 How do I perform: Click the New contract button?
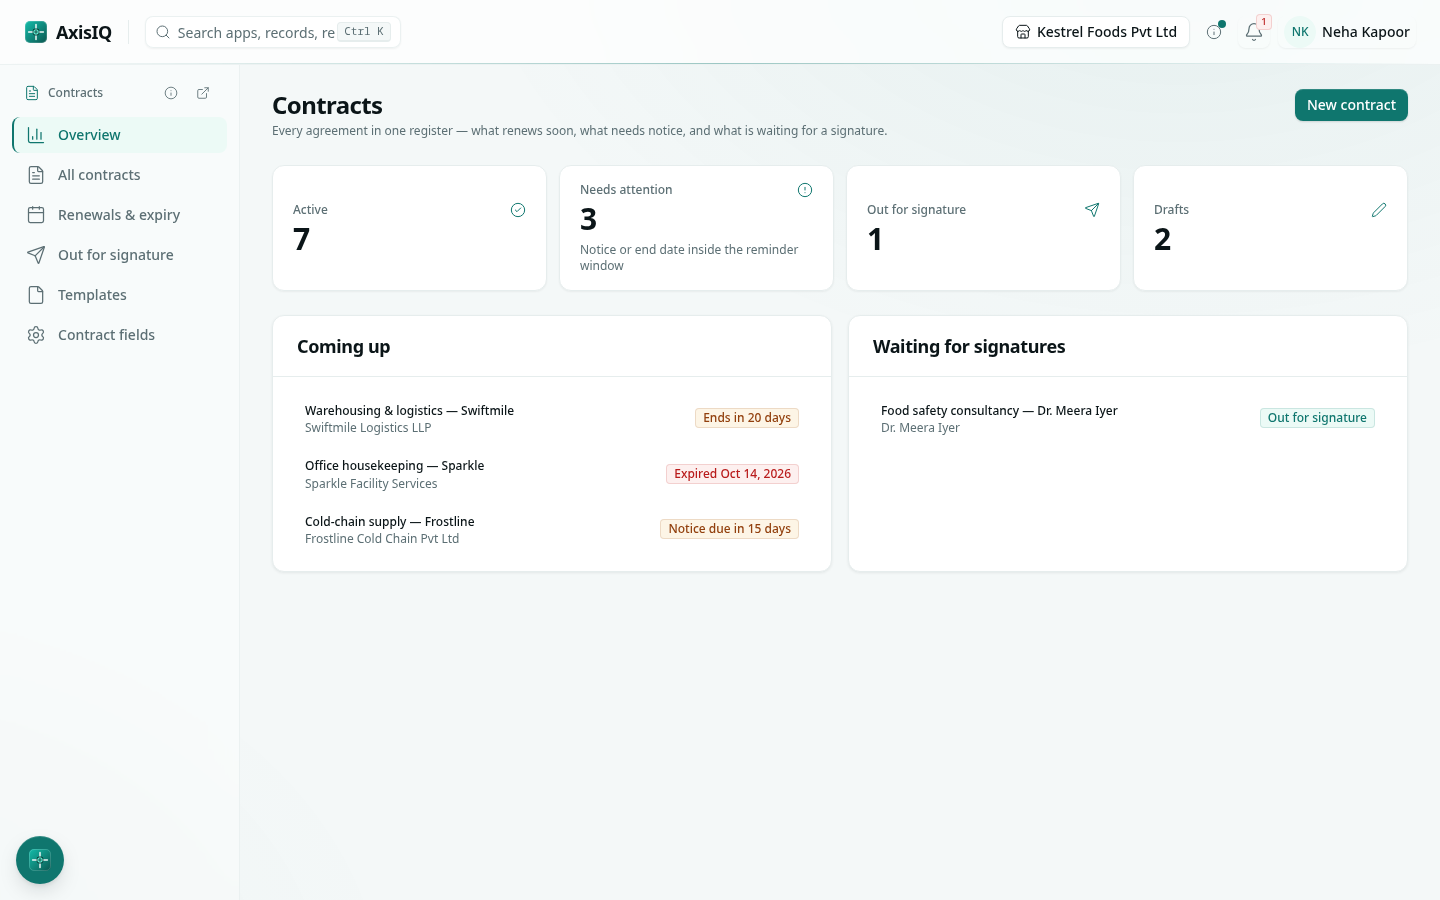click(1351, 105)
